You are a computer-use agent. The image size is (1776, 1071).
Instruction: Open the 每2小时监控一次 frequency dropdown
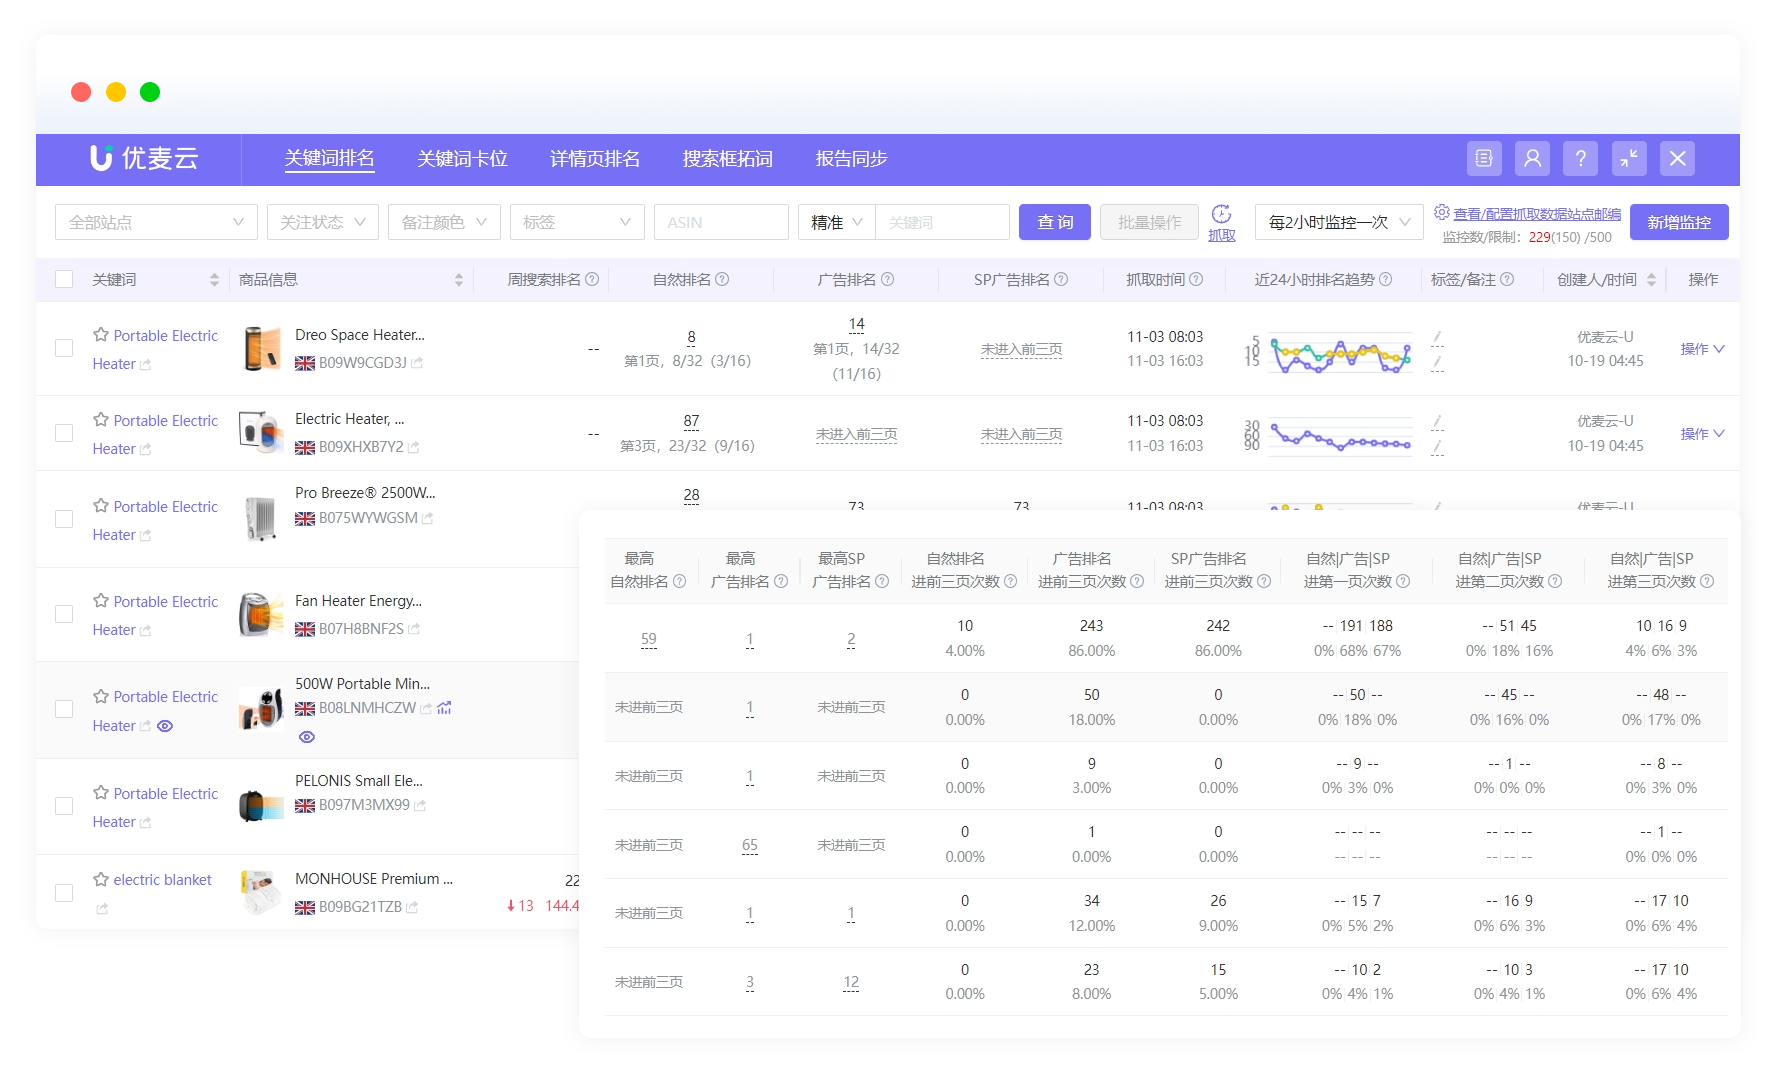tap(1339, 222)
